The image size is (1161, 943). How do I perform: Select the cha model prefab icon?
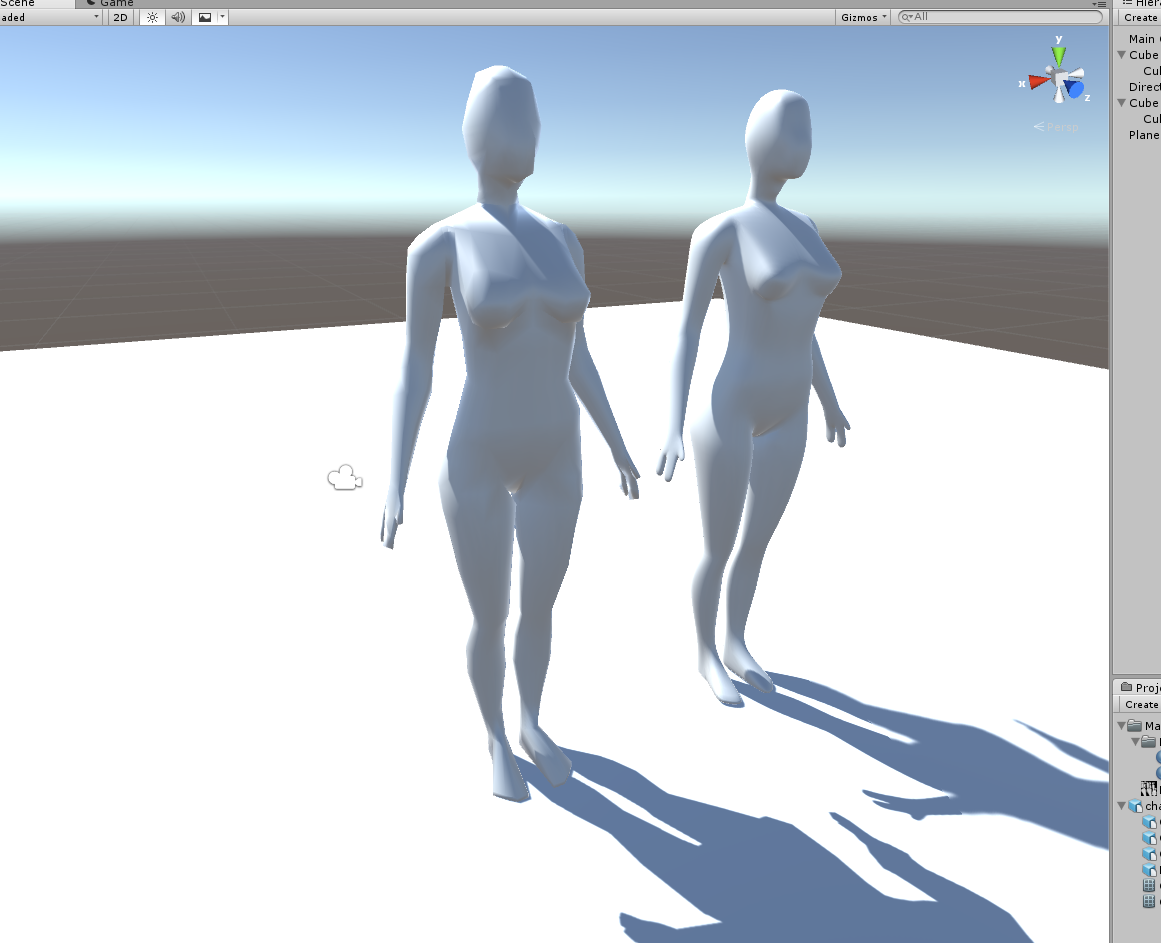click(1135, 806)
